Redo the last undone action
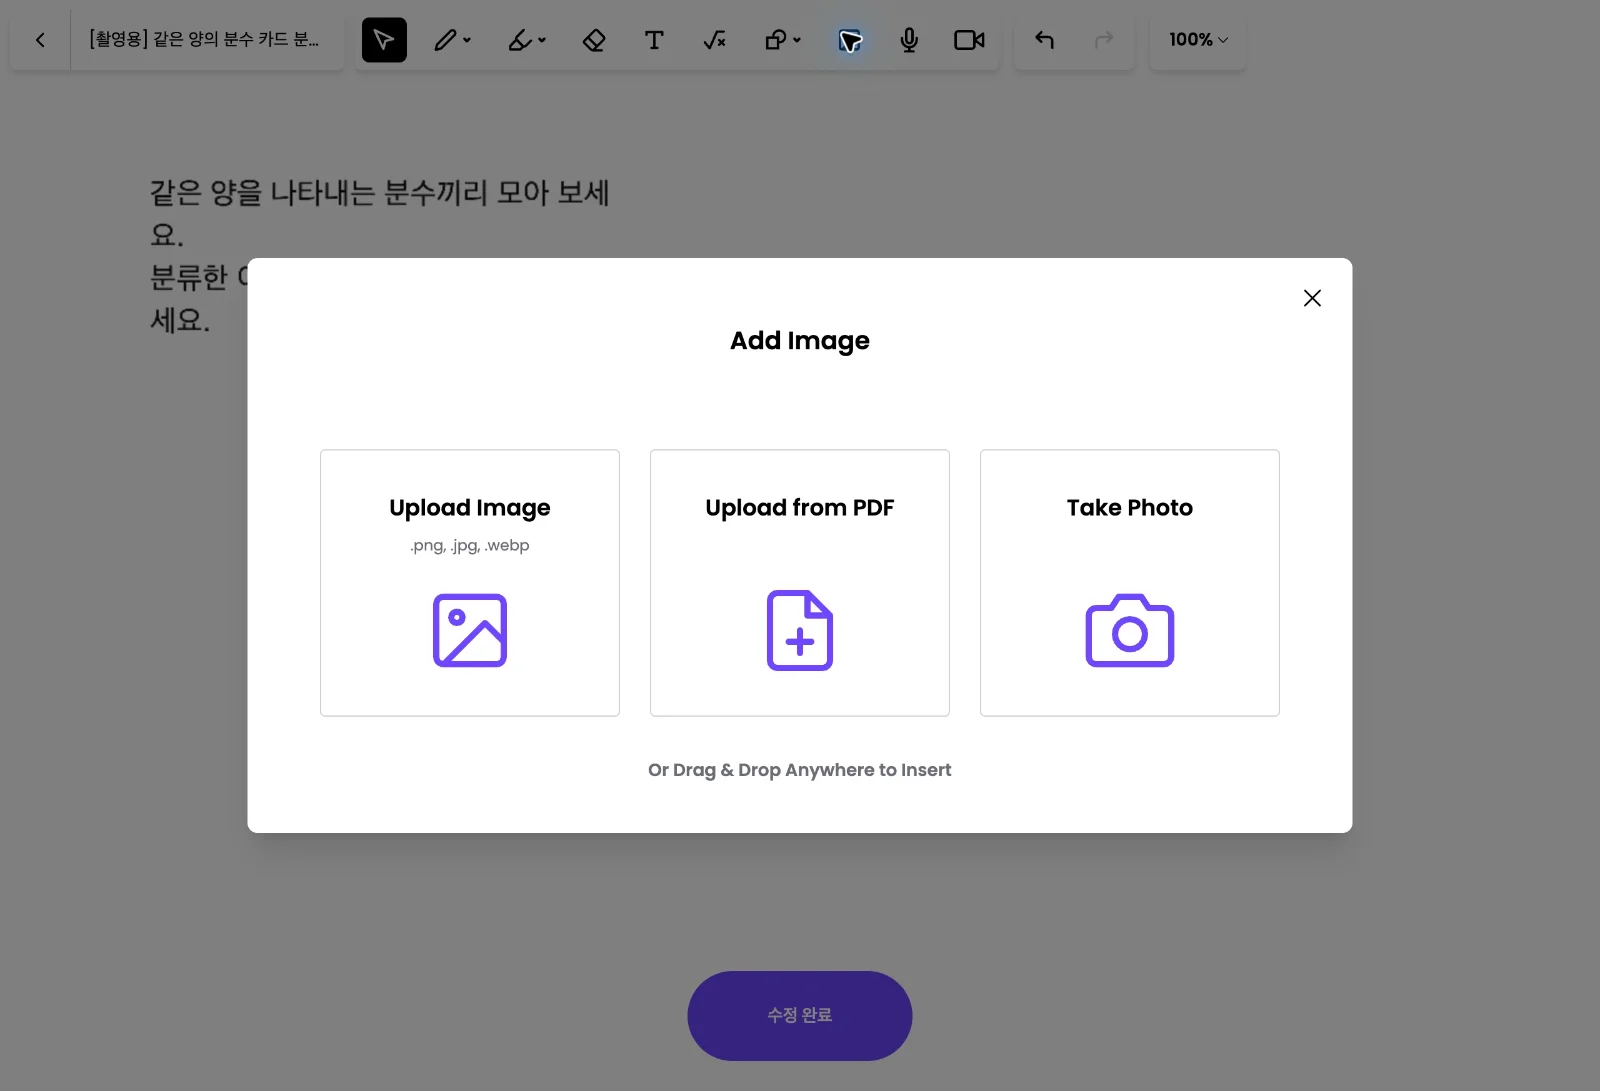 pyautogui.click(x=1104, y=40)
